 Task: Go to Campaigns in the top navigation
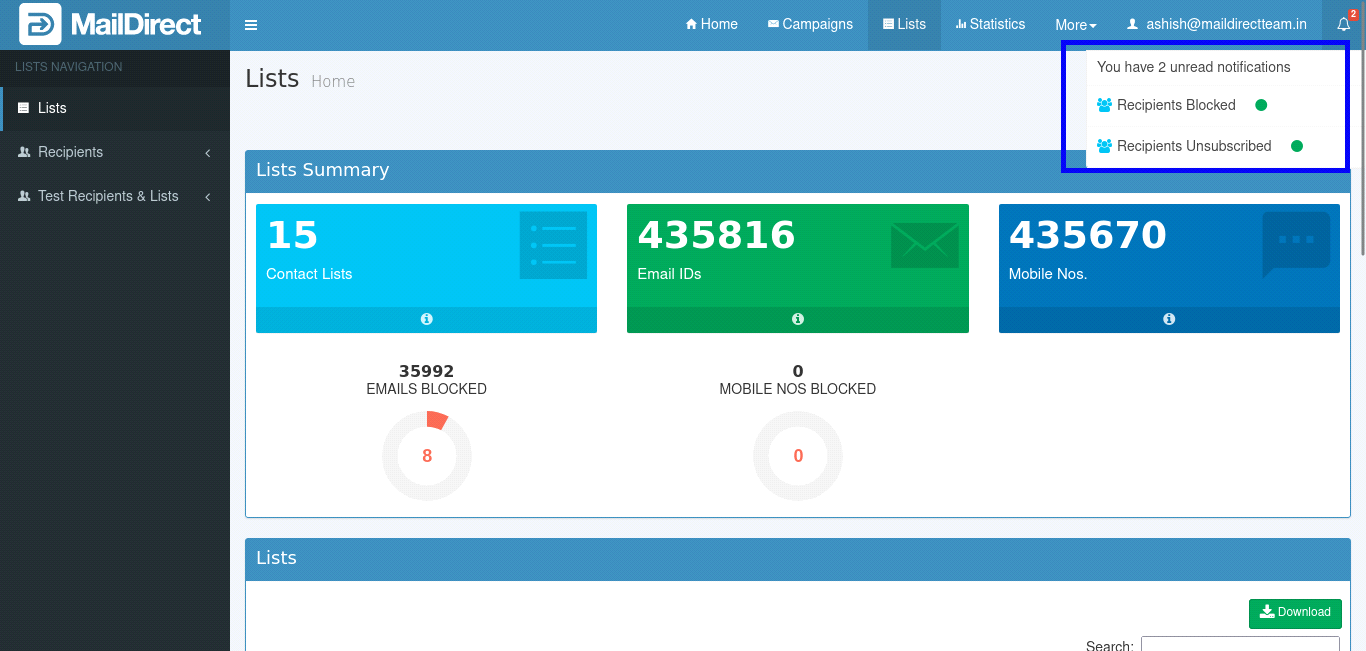(x=810, y=24)
